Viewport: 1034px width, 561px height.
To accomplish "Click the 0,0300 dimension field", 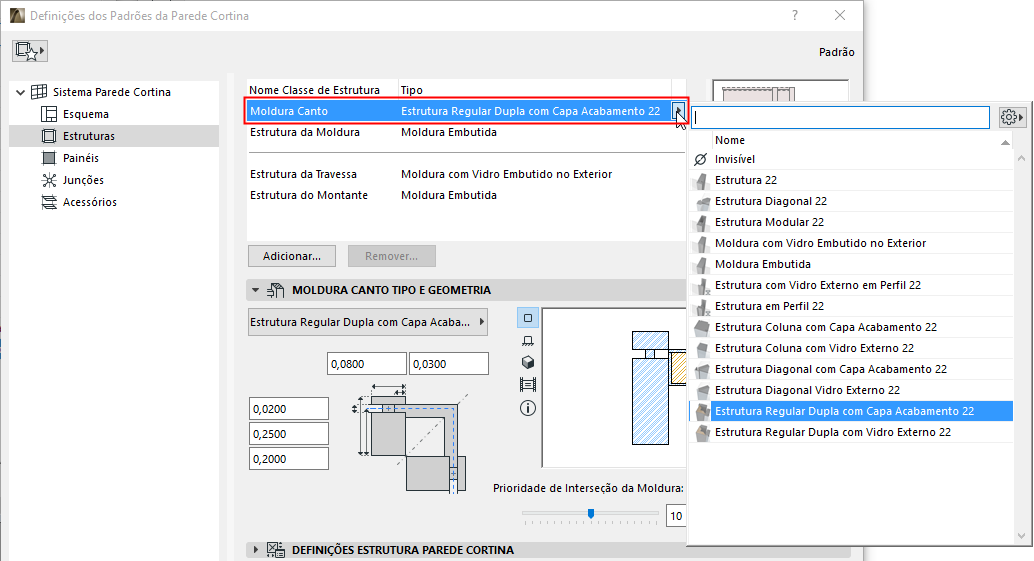I will pyautogui.click(x=449, y=364).
